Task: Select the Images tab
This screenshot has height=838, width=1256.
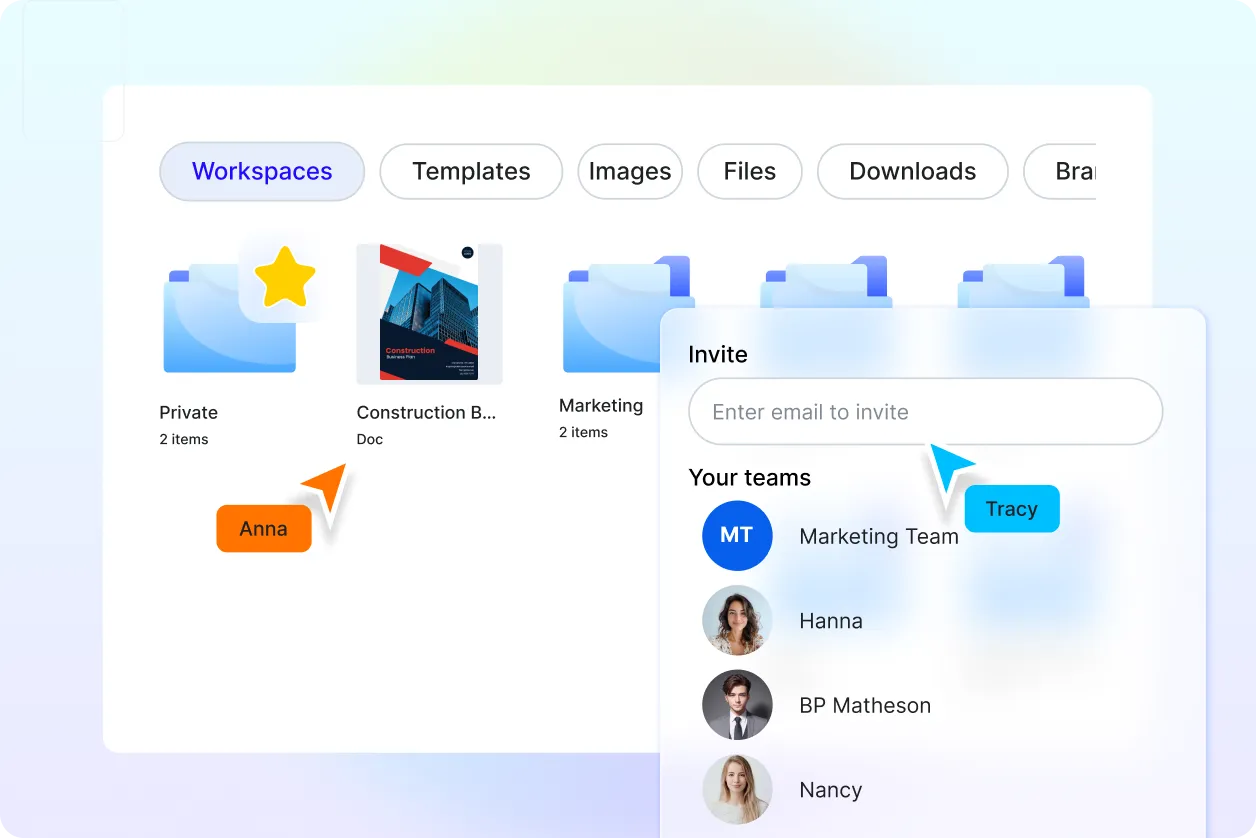Action: coord(630,171)
